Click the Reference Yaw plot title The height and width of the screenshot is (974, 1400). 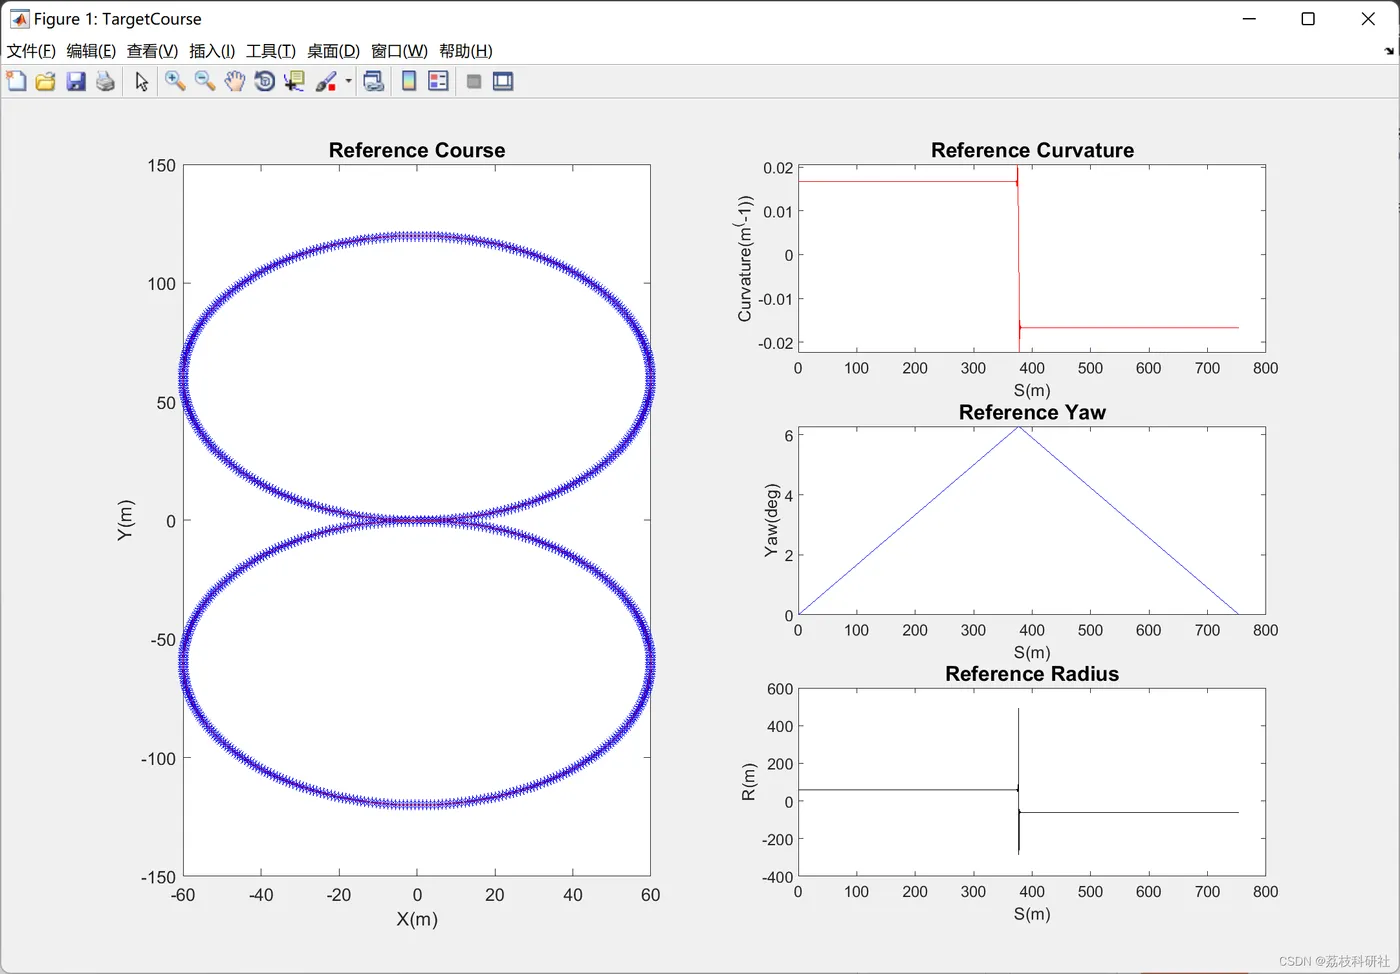tap(1032, 412)
